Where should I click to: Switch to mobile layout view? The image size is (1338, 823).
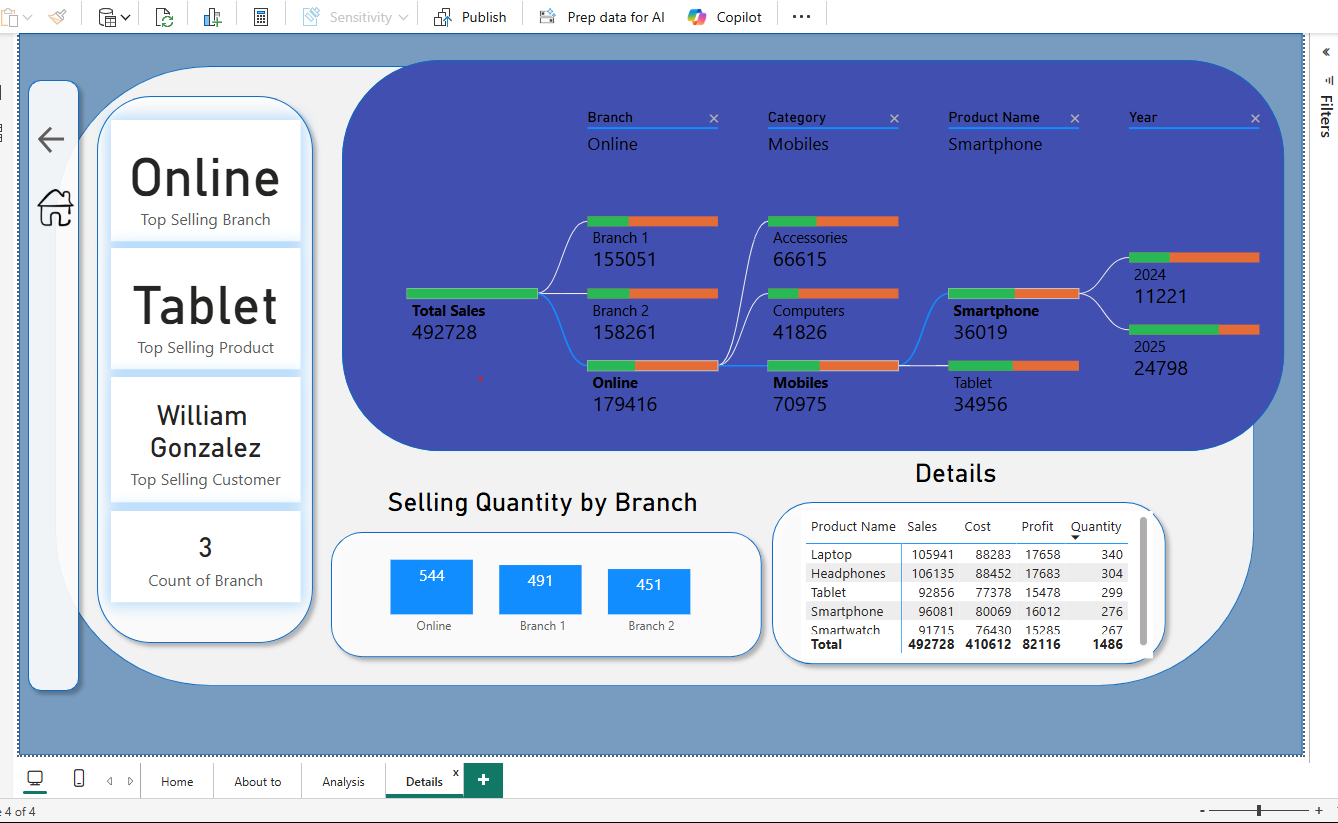(79, 779)
